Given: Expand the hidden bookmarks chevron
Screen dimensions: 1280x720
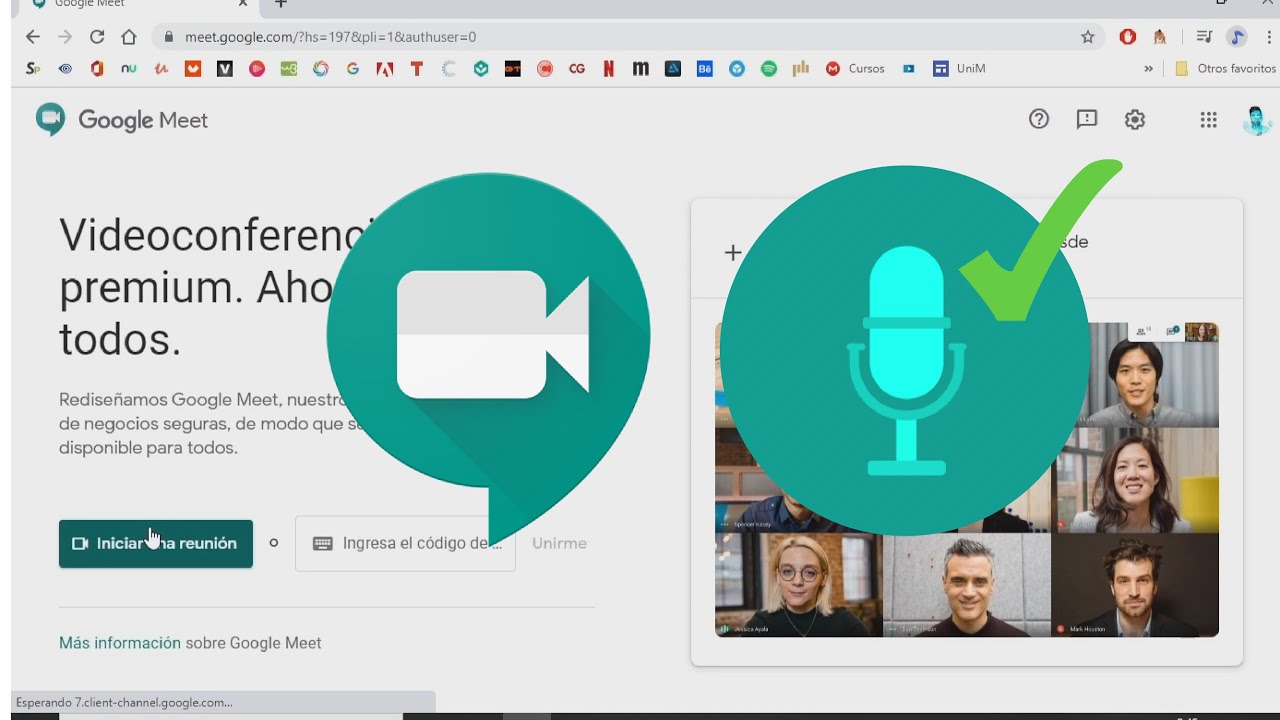Looking at the screenshot, I should coord(1148,69).
